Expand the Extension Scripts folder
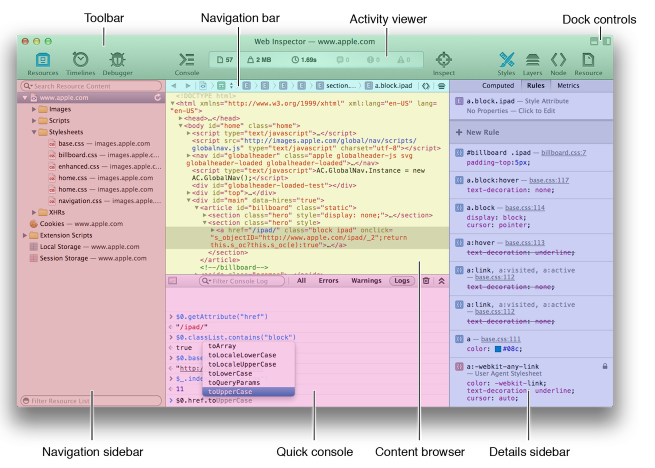The image size is (655, 468). 25,235
